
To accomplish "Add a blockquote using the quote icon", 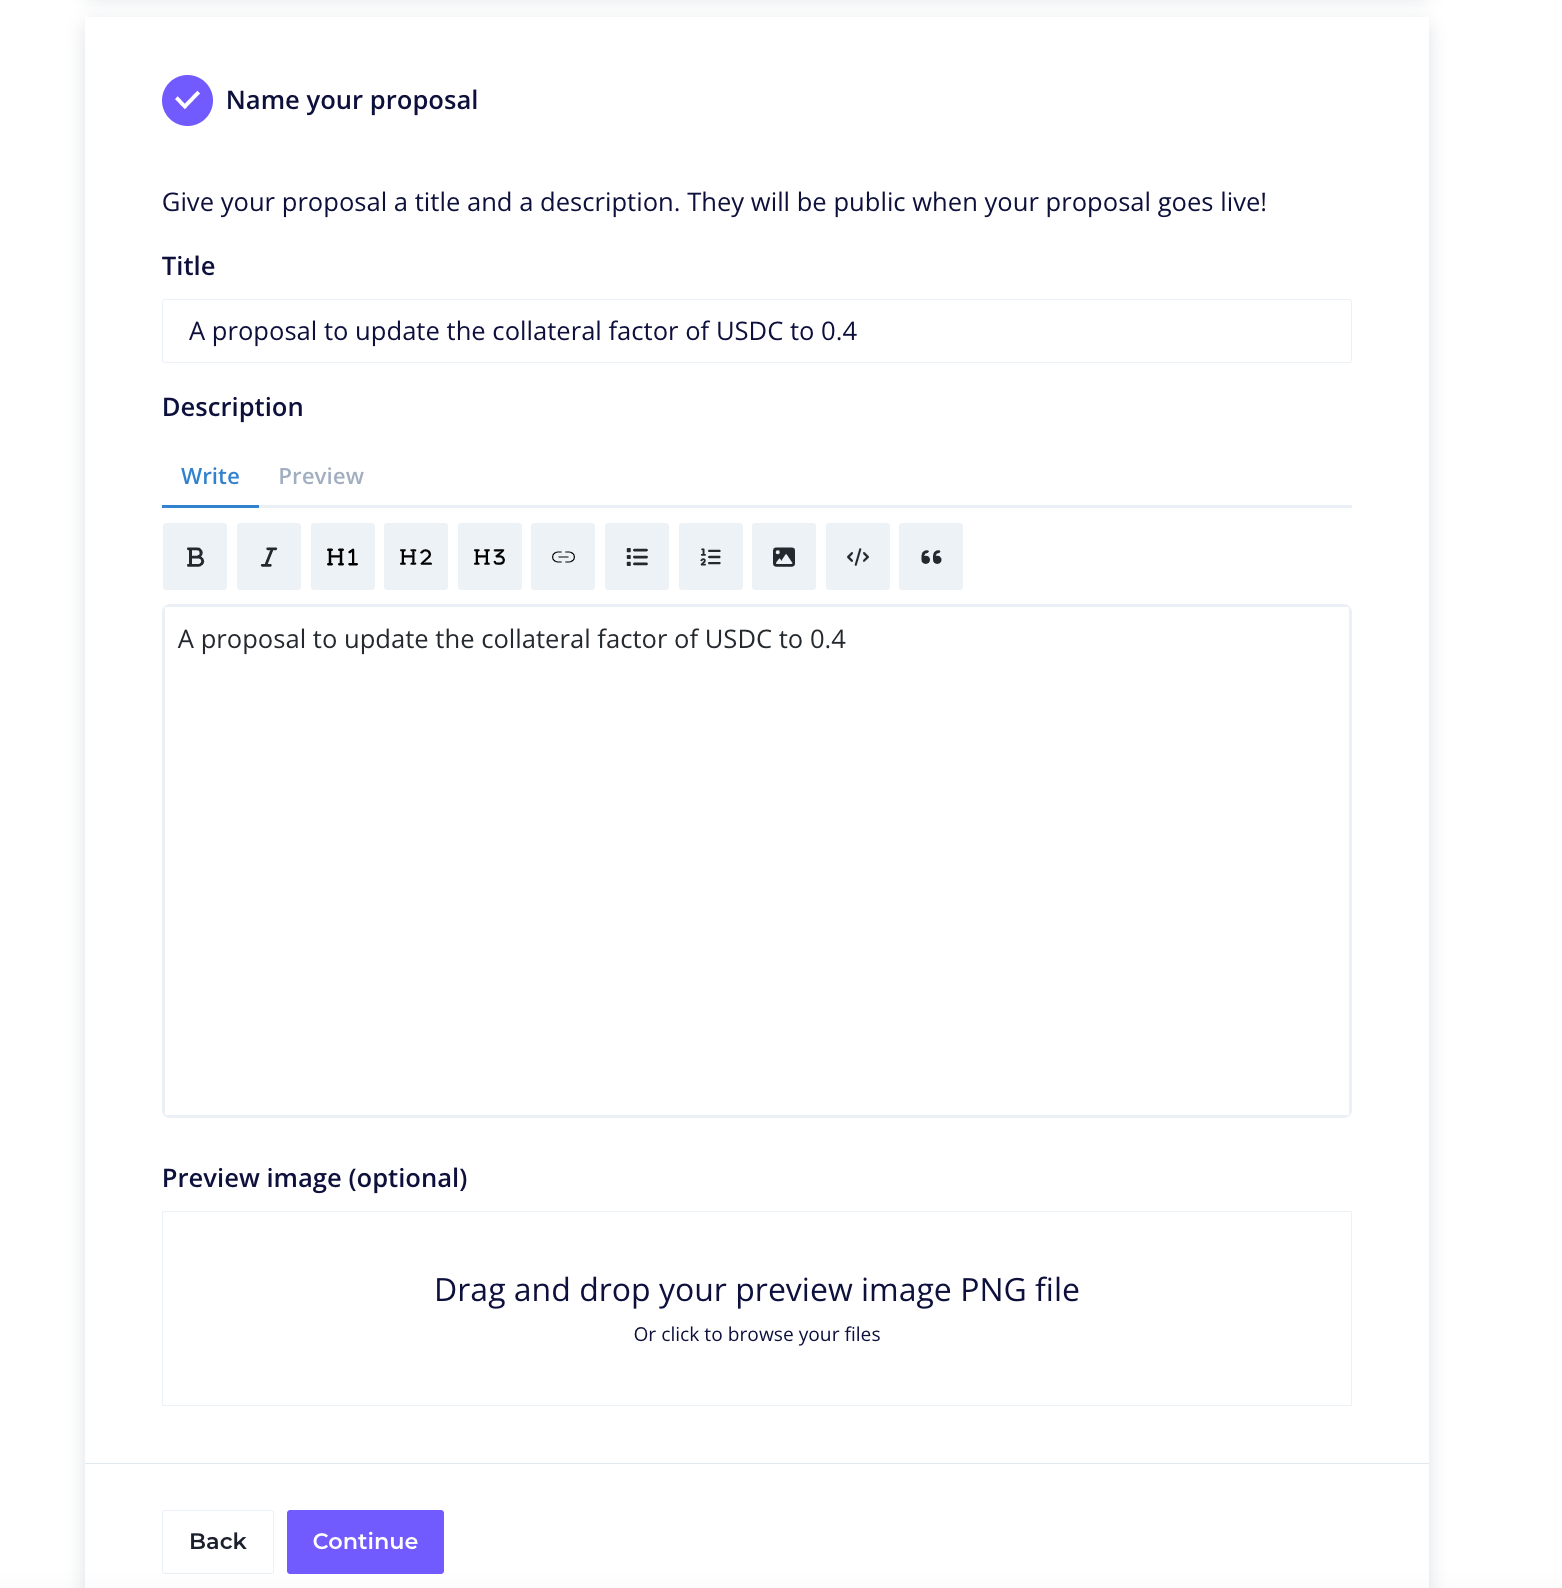I will (931, 557).
